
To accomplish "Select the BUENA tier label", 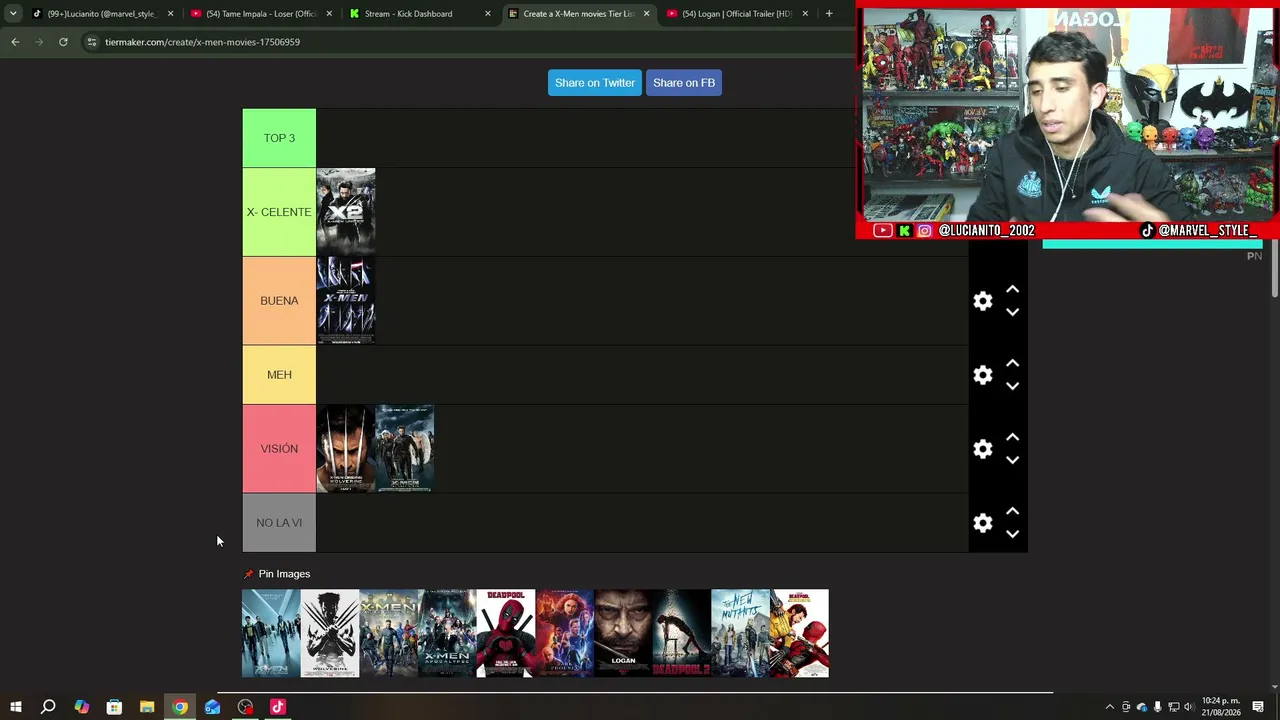I will click(x=279, y=301).
